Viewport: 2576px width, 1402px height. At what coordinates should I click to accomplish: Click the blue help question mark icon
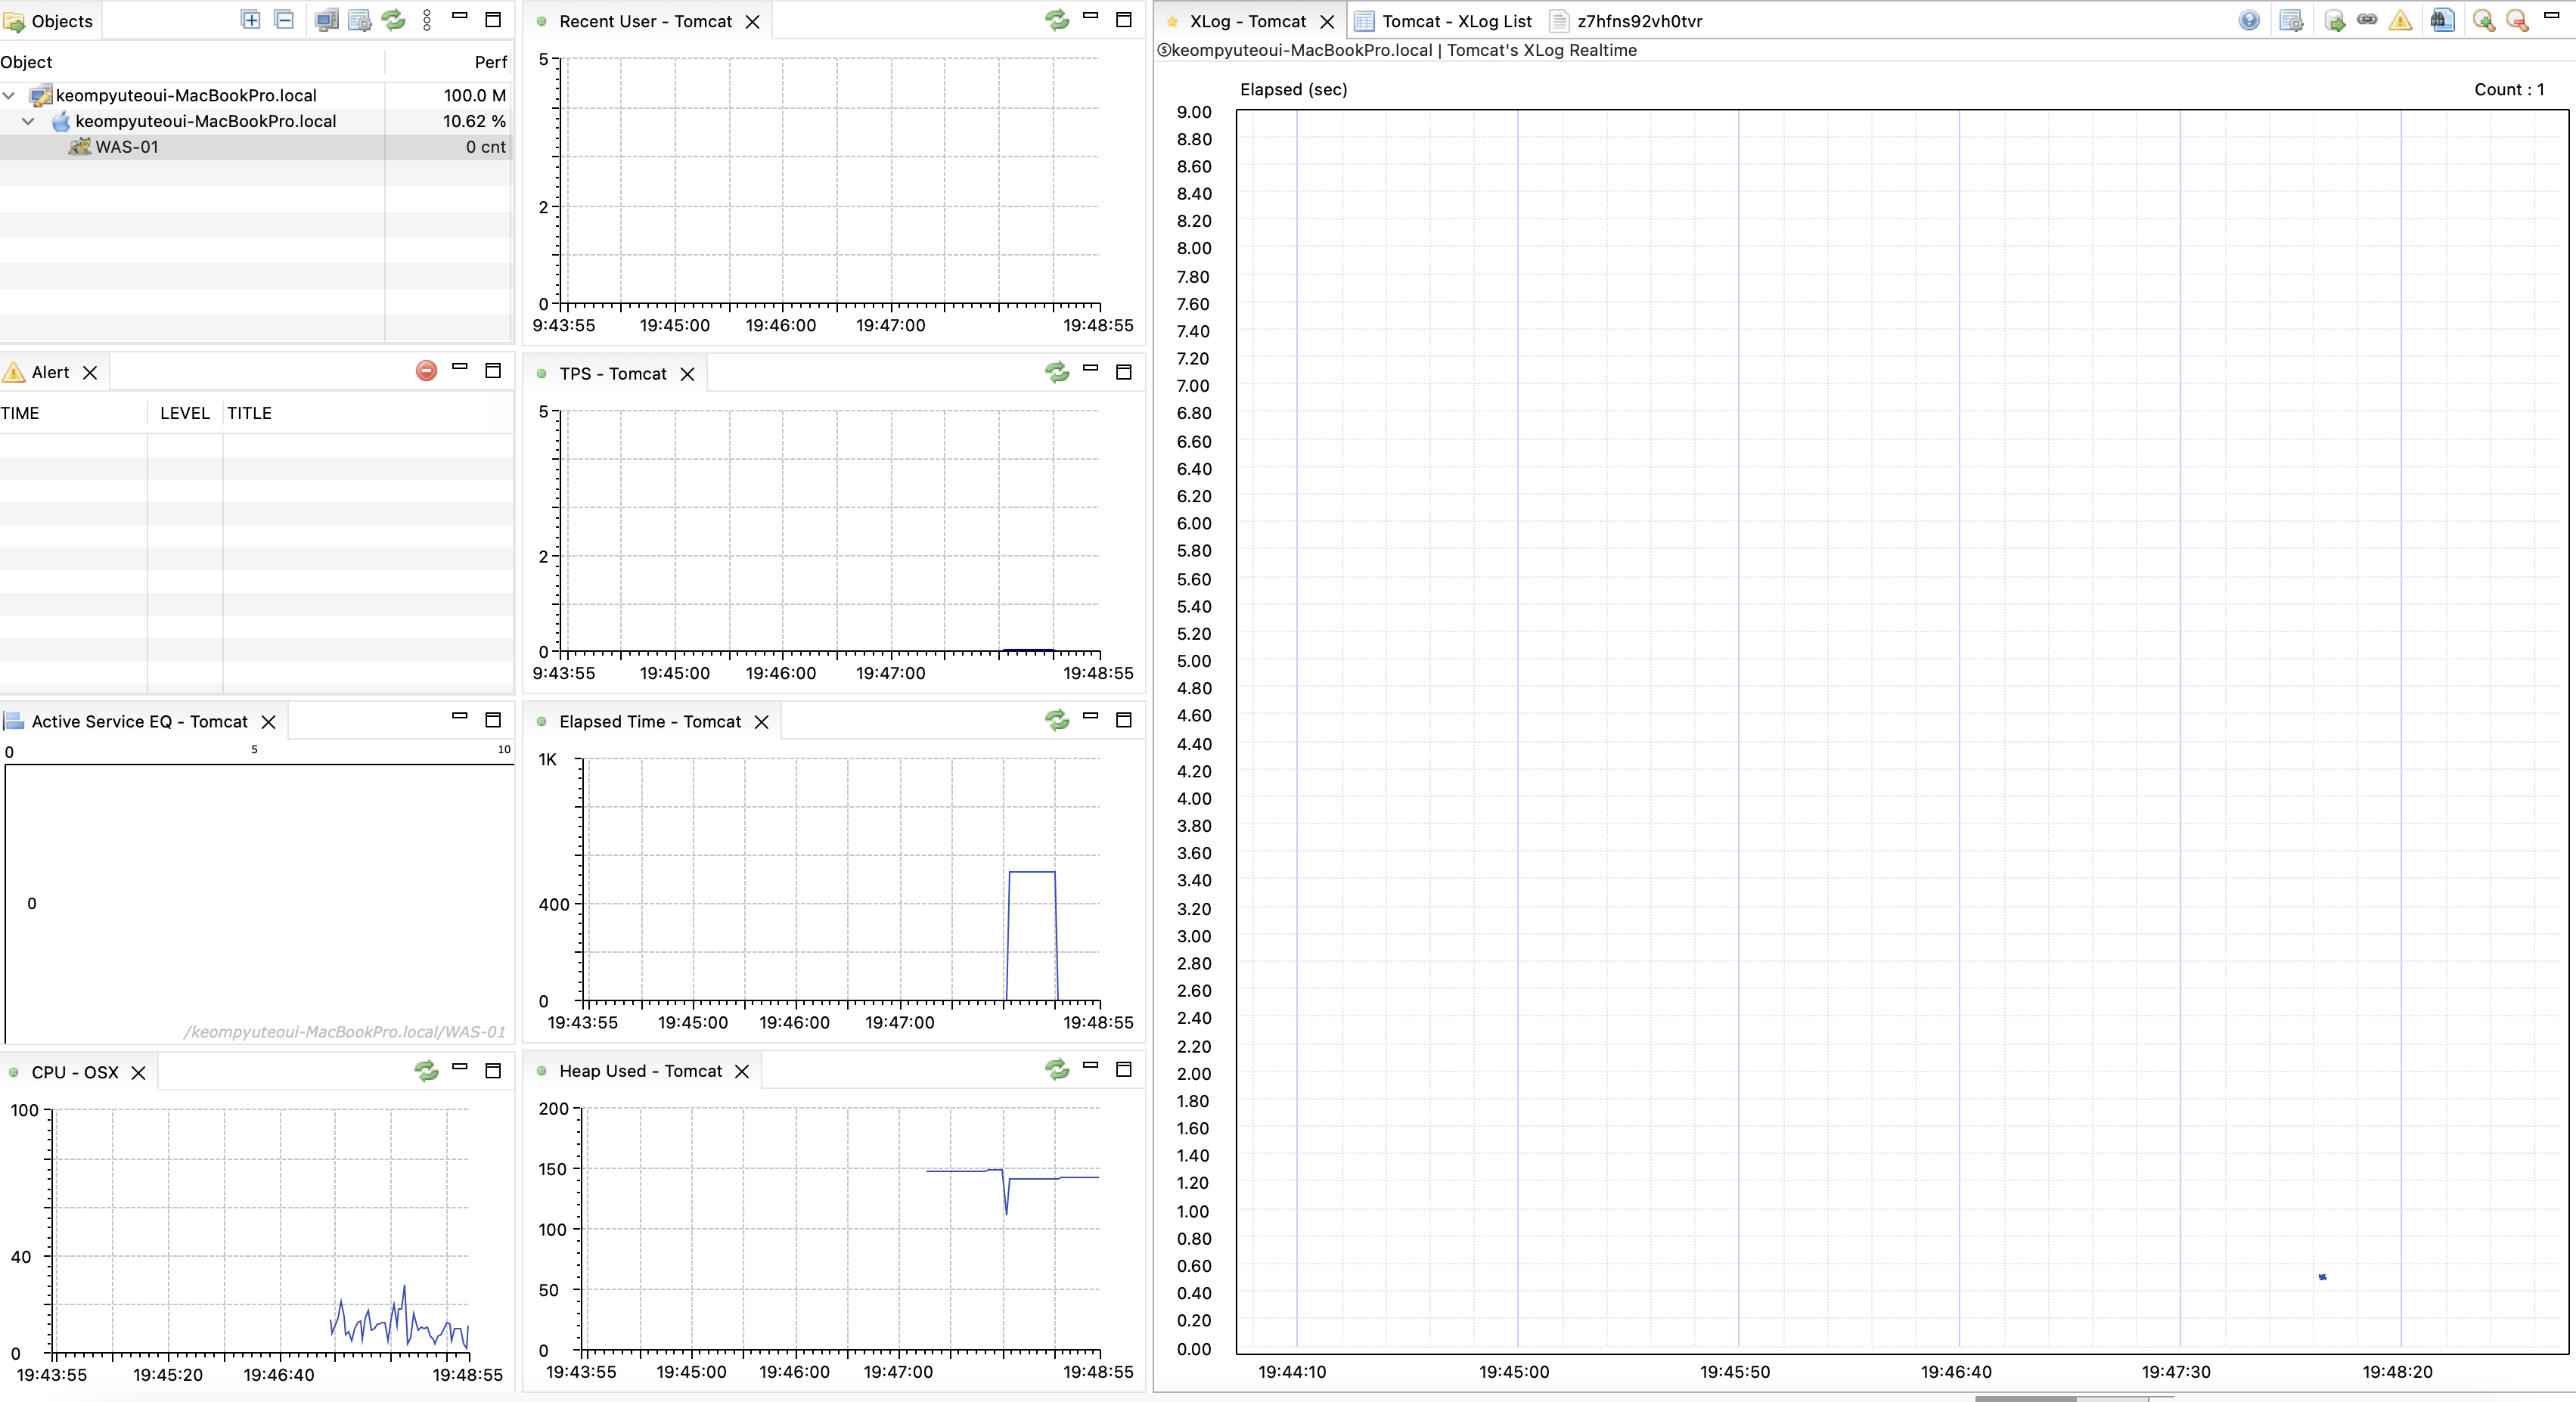pyautogui.click(x=2249, y=20)
